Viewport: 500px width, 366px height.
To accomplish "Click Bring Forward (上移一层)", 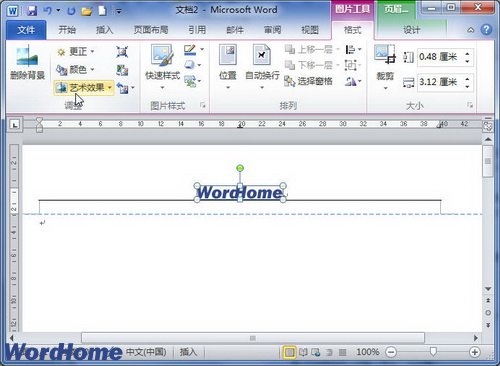I will [x=309, y=50].
